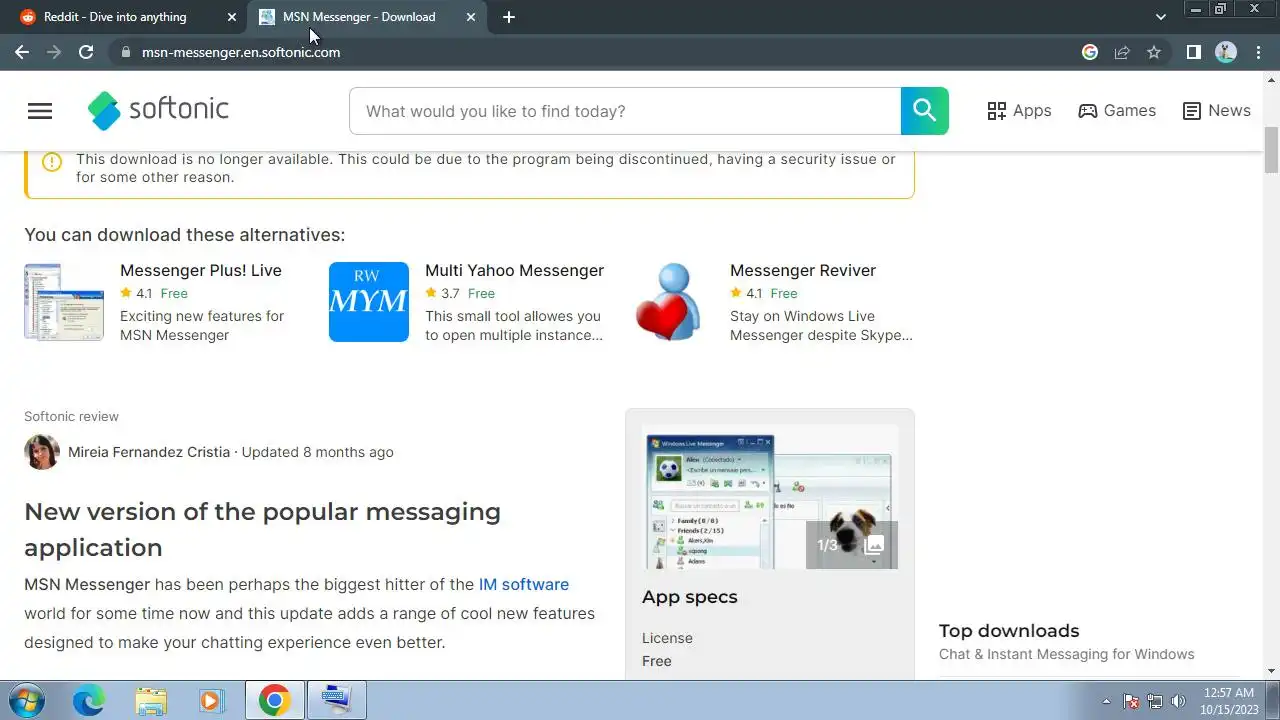Reload the current page
Image resolution: width=1280 pixels, height=720 pixels.
tap(86, 52)
